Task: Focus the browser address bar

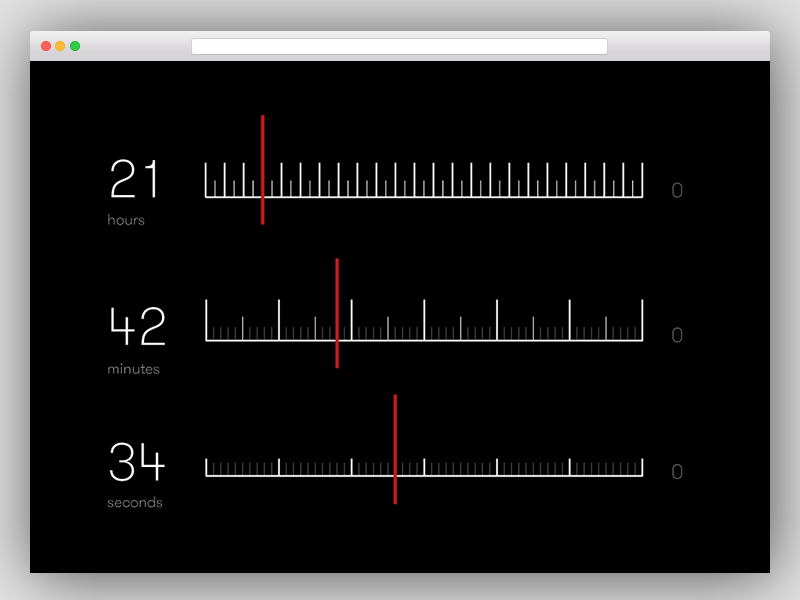Action: point(399,46)
